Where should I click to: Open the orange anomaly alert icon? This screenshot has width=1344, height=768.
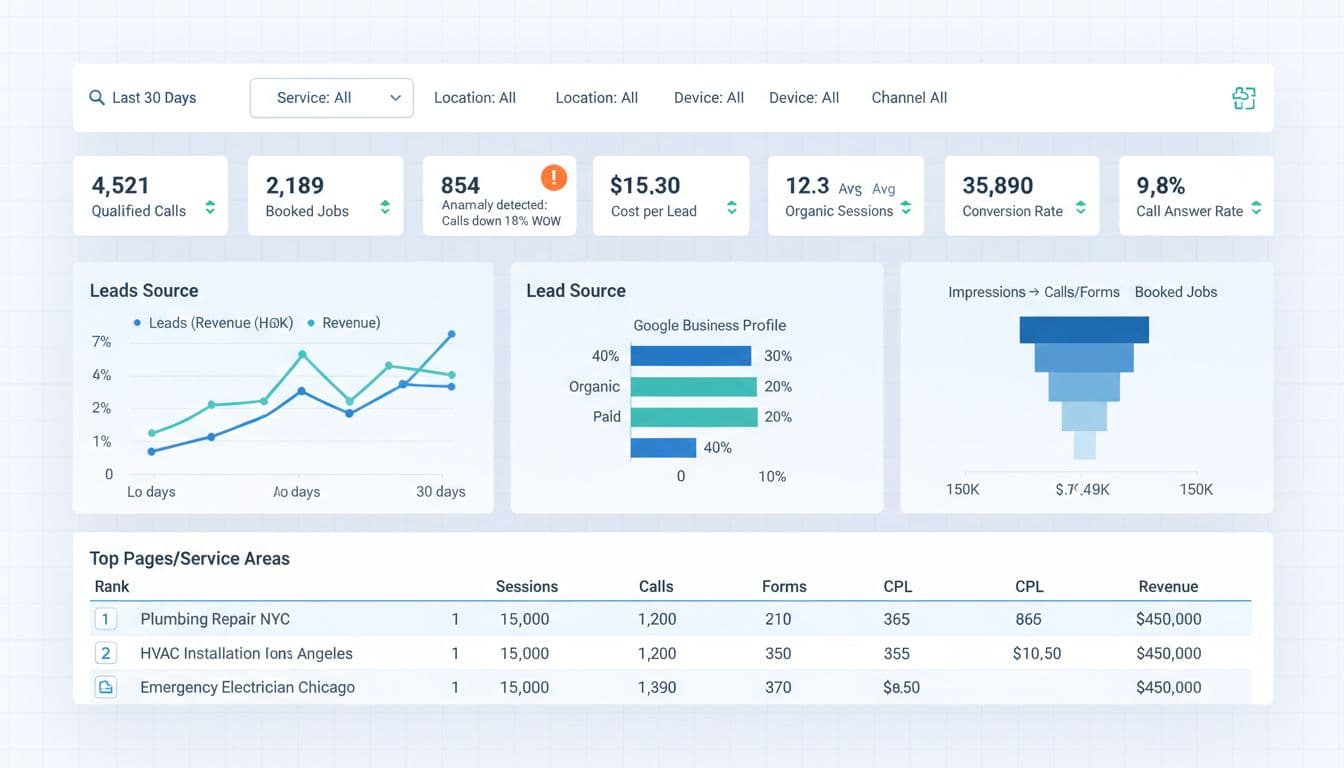(x=553, y=178)
